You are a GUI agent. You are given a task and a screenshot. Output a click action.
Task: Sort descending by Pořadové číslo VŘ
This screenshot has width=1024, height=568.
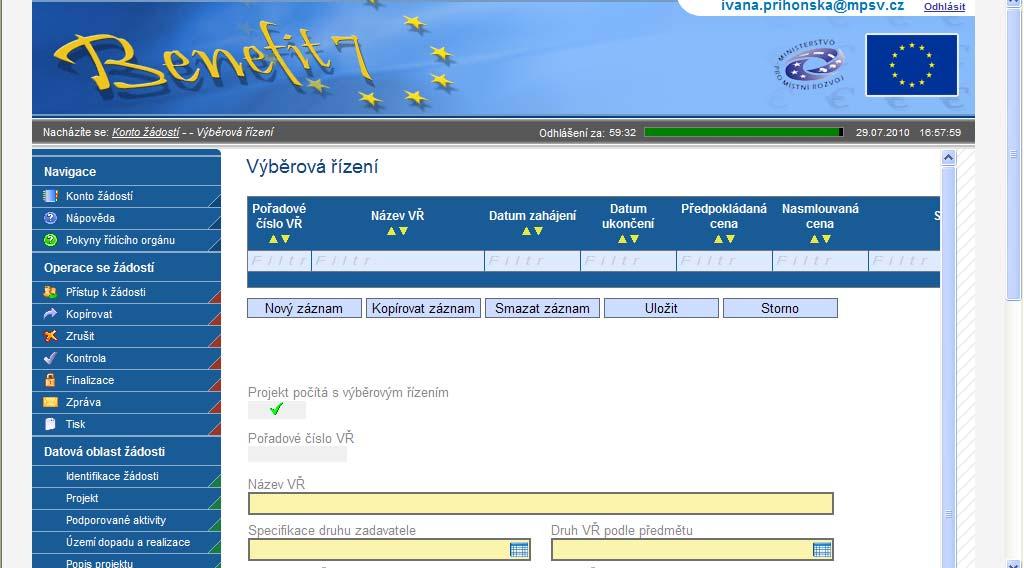pyautogui.click(x=285, y=239)
